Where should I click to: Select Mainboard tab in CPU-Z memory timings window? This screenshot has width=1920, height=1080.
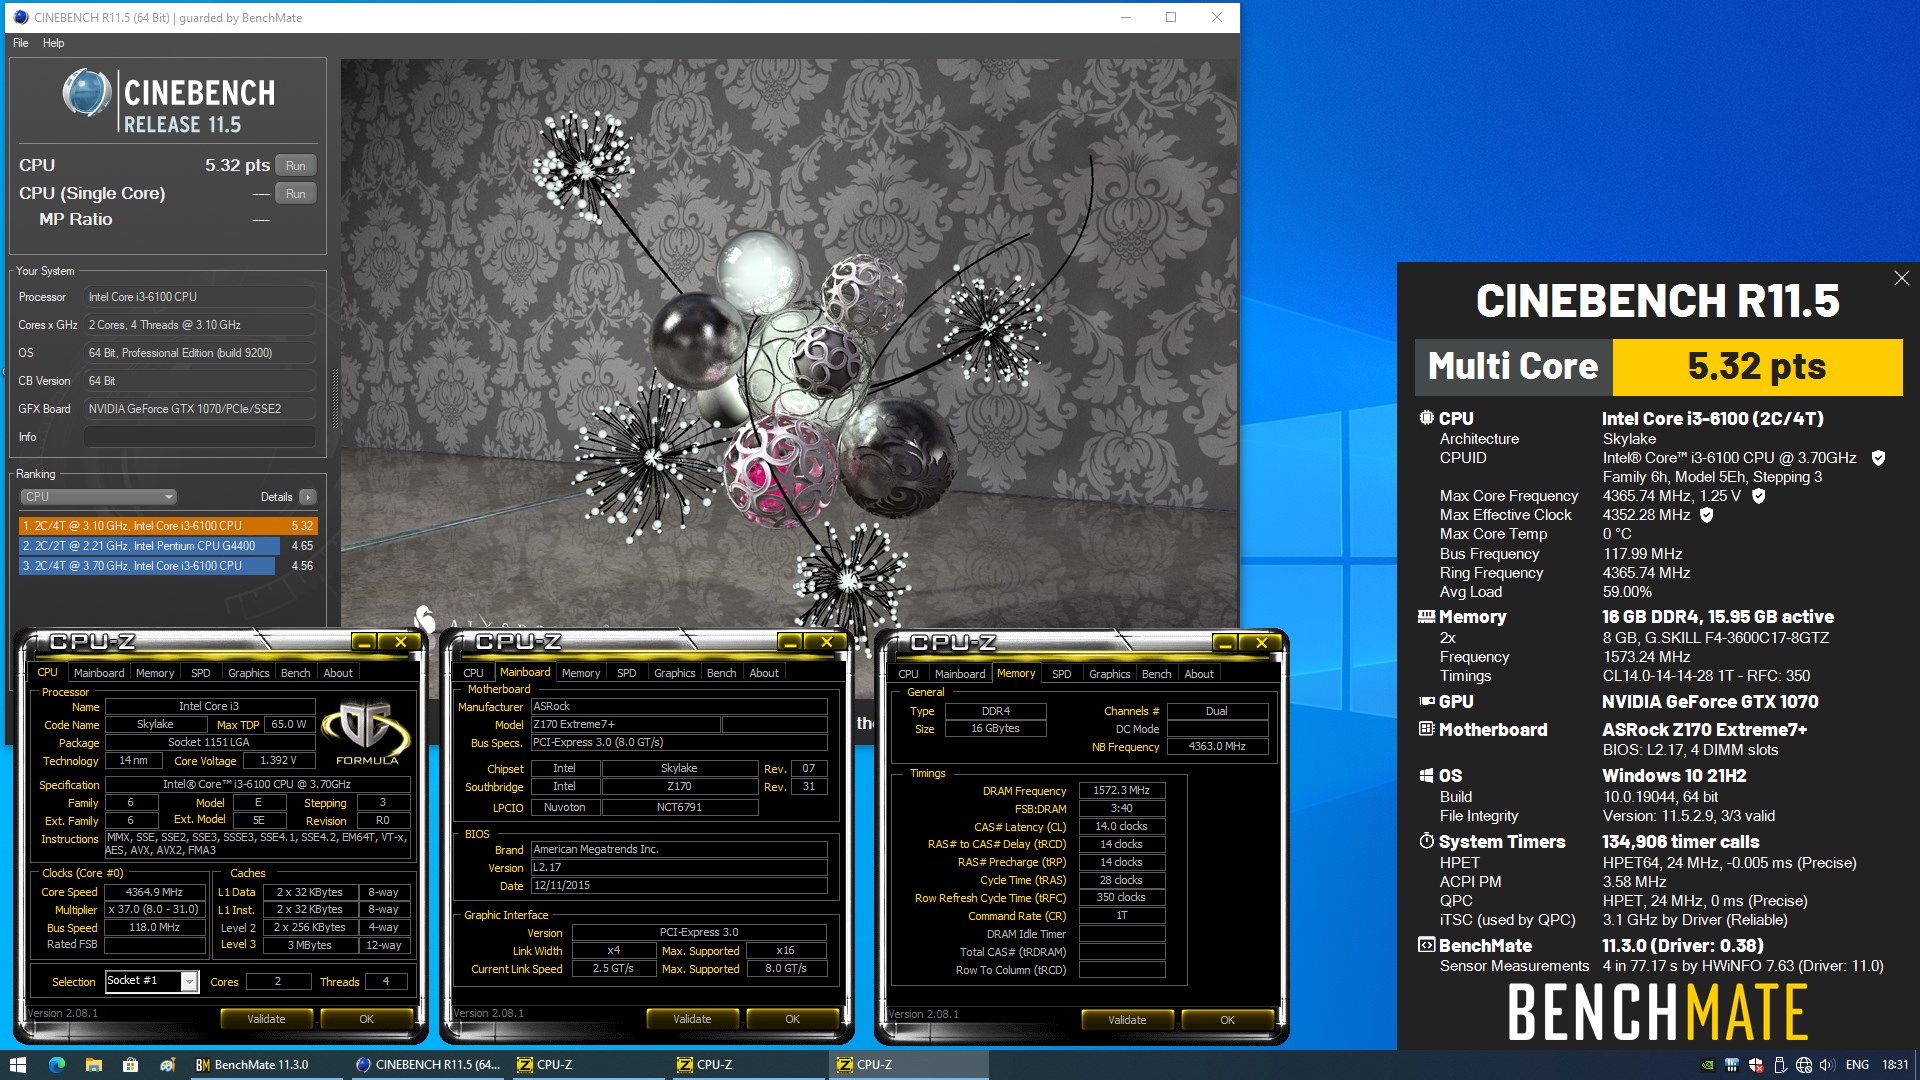point(960,674)
